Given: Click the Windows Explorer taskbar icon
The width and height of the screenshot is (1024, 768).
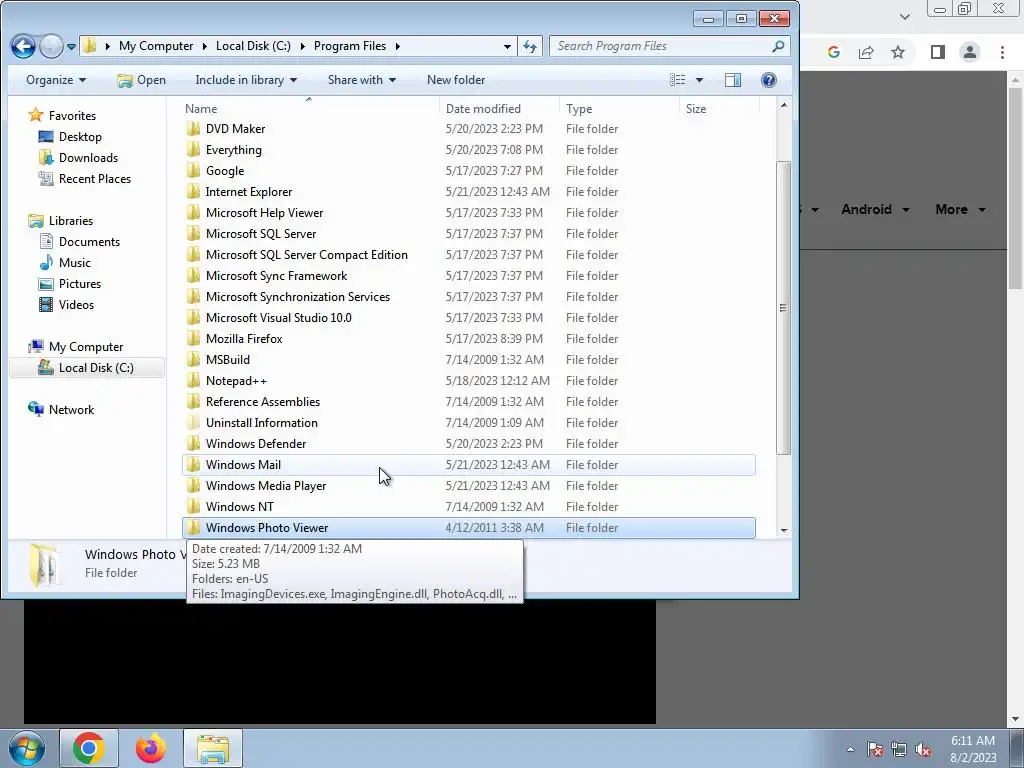Looking at the screenshot, I should tap(213, 748).
